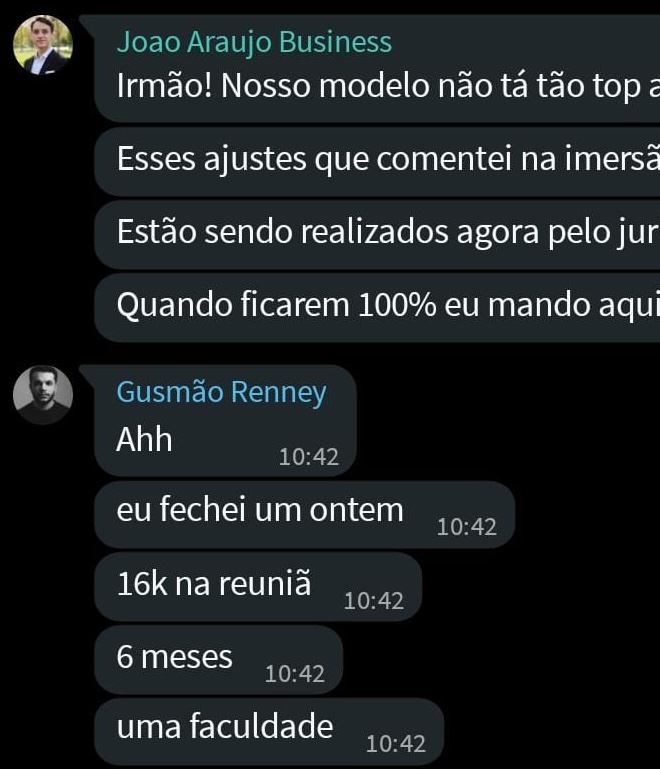Tap the 10:42 timestamp on 'Ahh'
The image size is (660, 769).
pos(309,457)
